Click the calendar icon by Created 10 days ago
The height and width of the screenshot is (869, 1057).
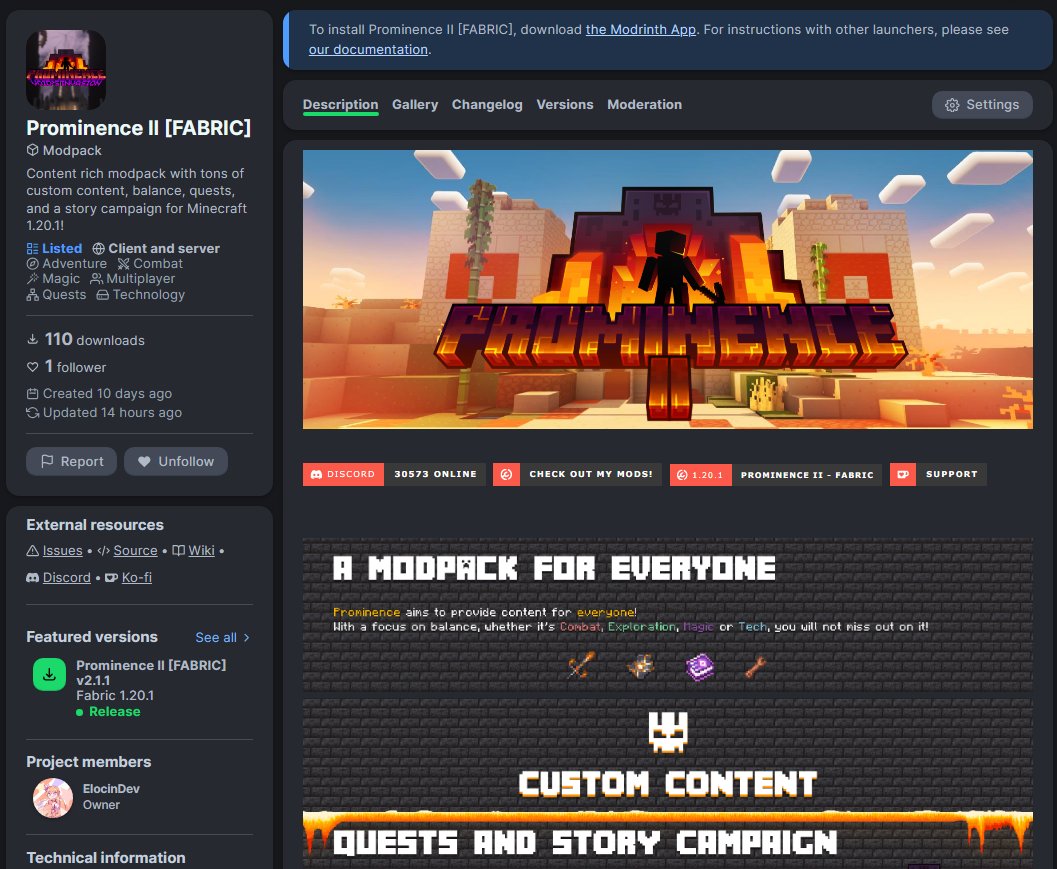click(x=32, y=393)
